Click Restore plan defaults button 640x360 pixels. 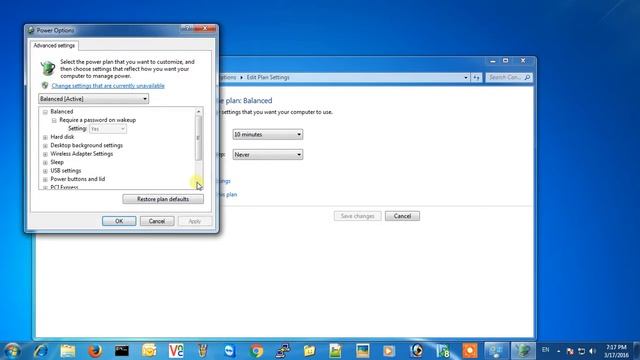[x=163, y=199]
